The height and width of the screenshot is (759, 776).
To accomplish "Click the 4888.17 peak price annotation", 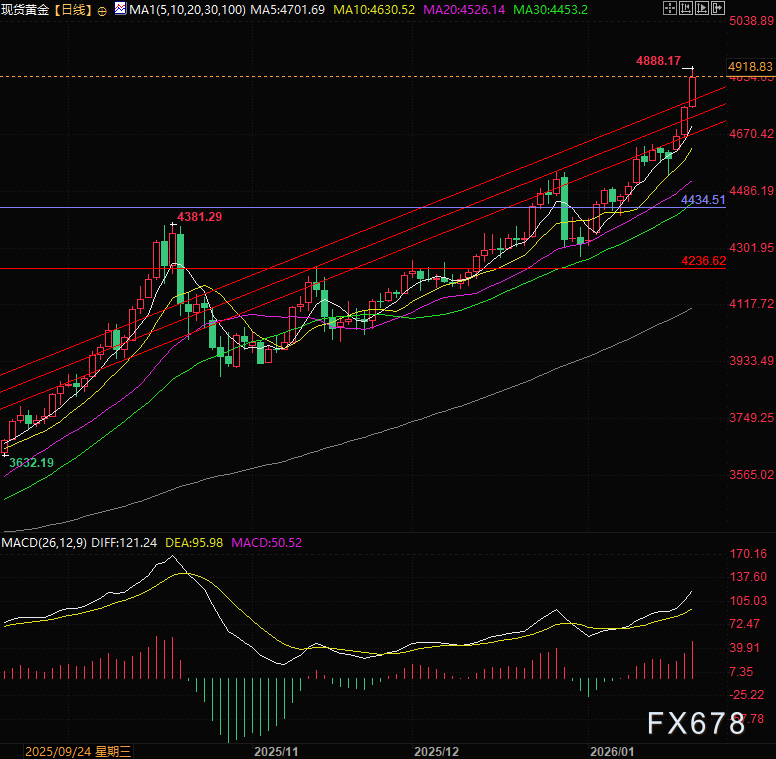I will 658,61.
